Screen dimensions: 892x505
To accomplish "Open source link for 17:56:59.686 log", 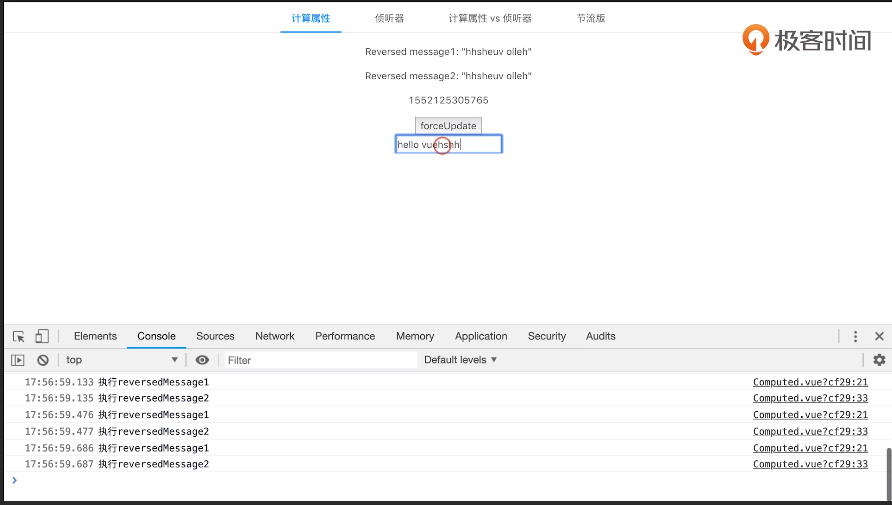I will (x=810, y=448).
